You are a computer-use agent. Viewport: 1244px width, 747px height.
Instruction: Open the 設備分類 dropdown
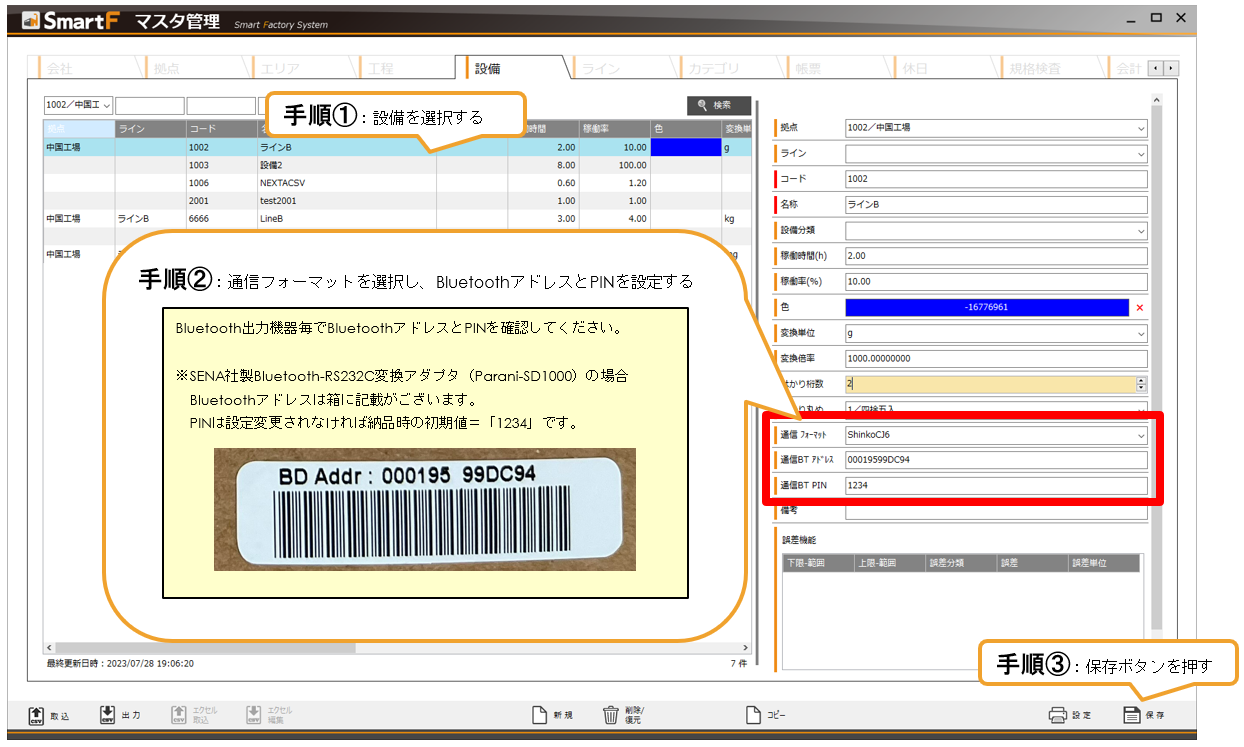[x=1140, y=230]
